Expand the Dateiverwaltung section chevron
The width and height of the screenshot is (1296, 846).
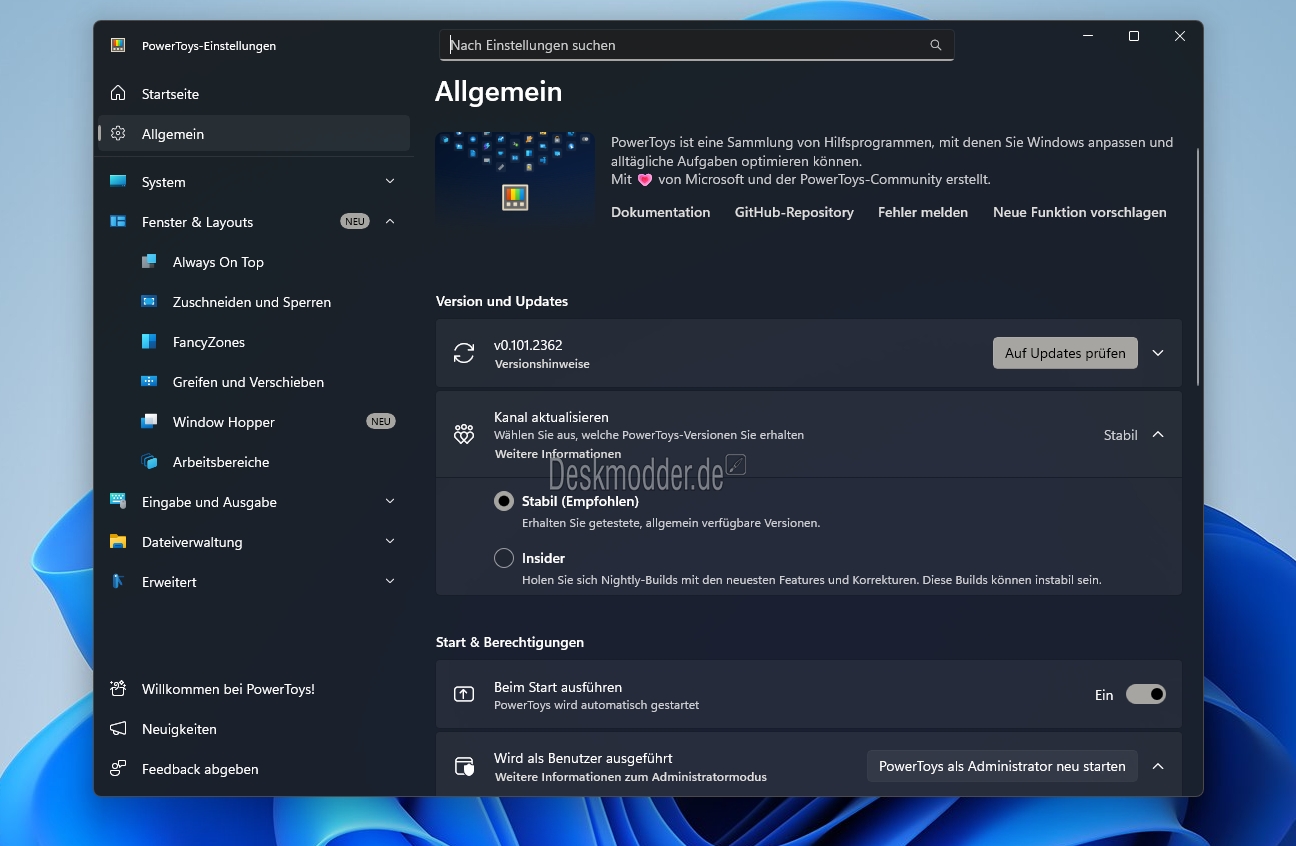390,541
